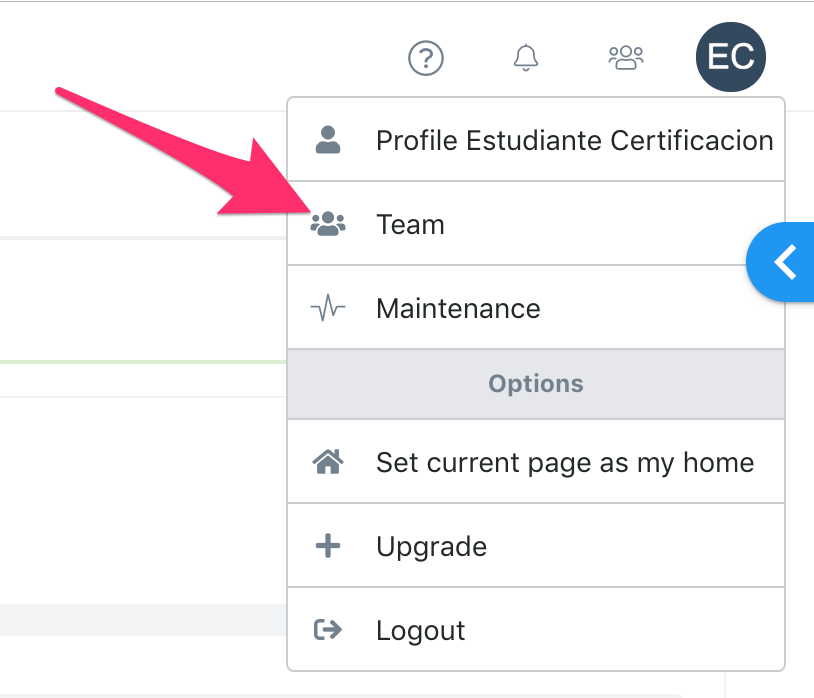Choose Set current page as my home
The width and height of the screenshot is (814, 698).
click(x=564, y=462)
